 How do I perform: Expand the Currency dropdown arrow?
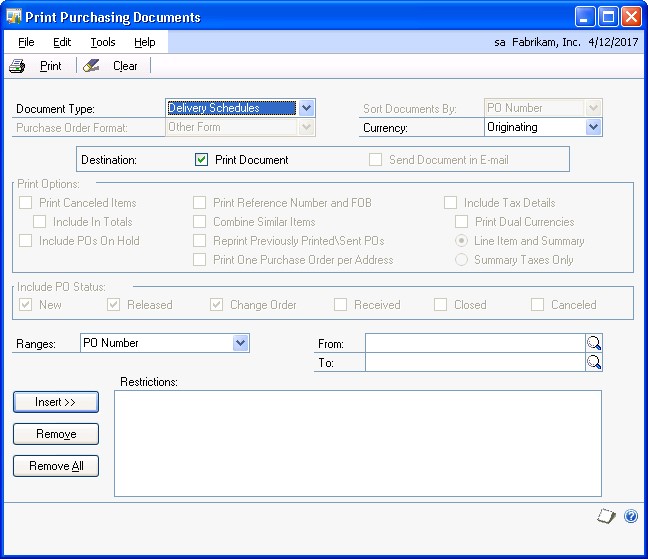(593, 127)
